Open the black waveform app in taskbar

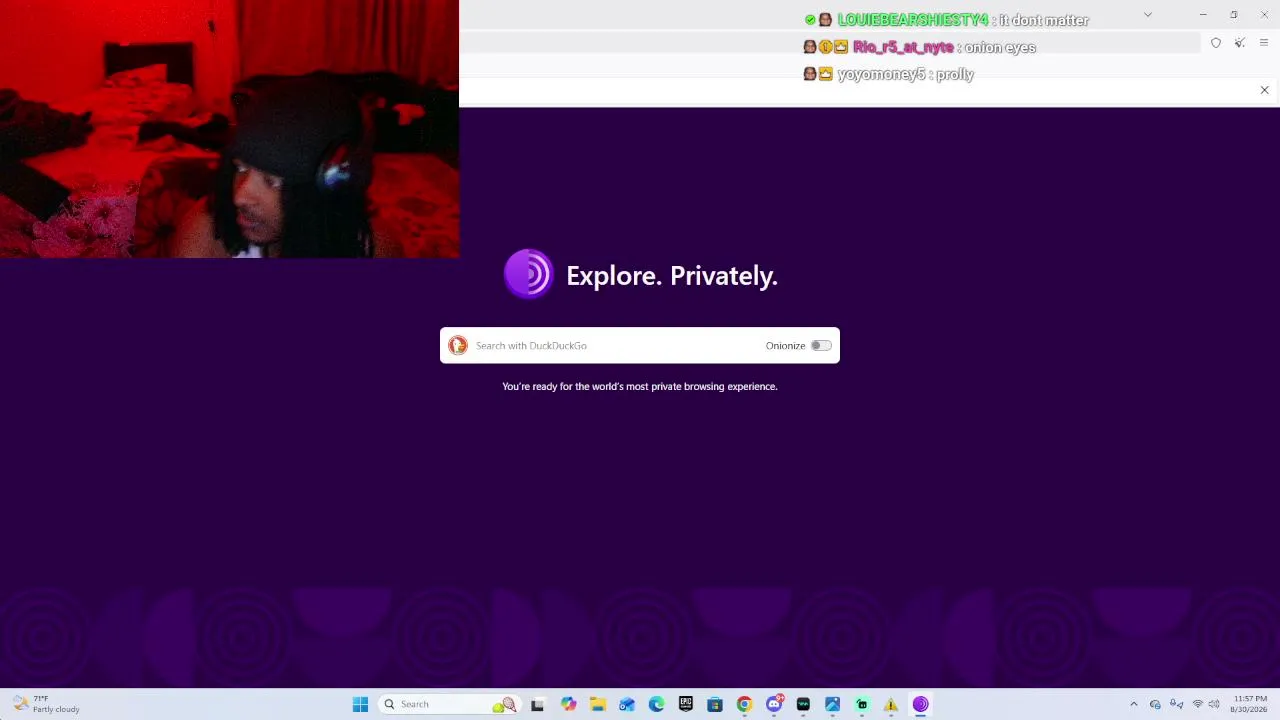(x=803, y=704)
